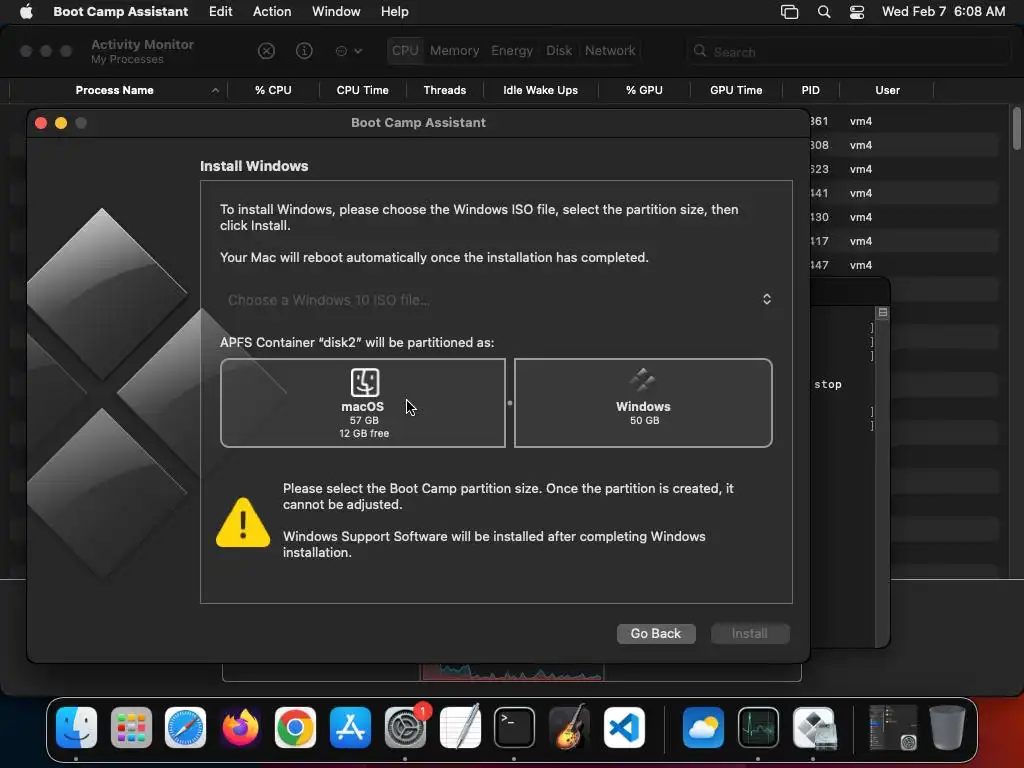Click Boot Camp Assistant icon in the Dock
This screenshot has height=768, width=1024.
[x=813, y=727]
